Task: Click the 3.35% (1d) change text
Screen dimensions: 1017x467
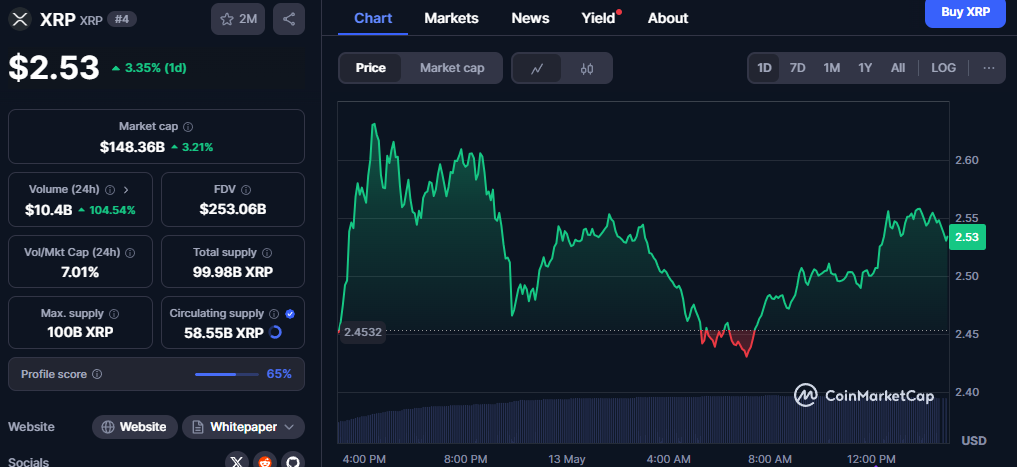Action: pos(154,68)
